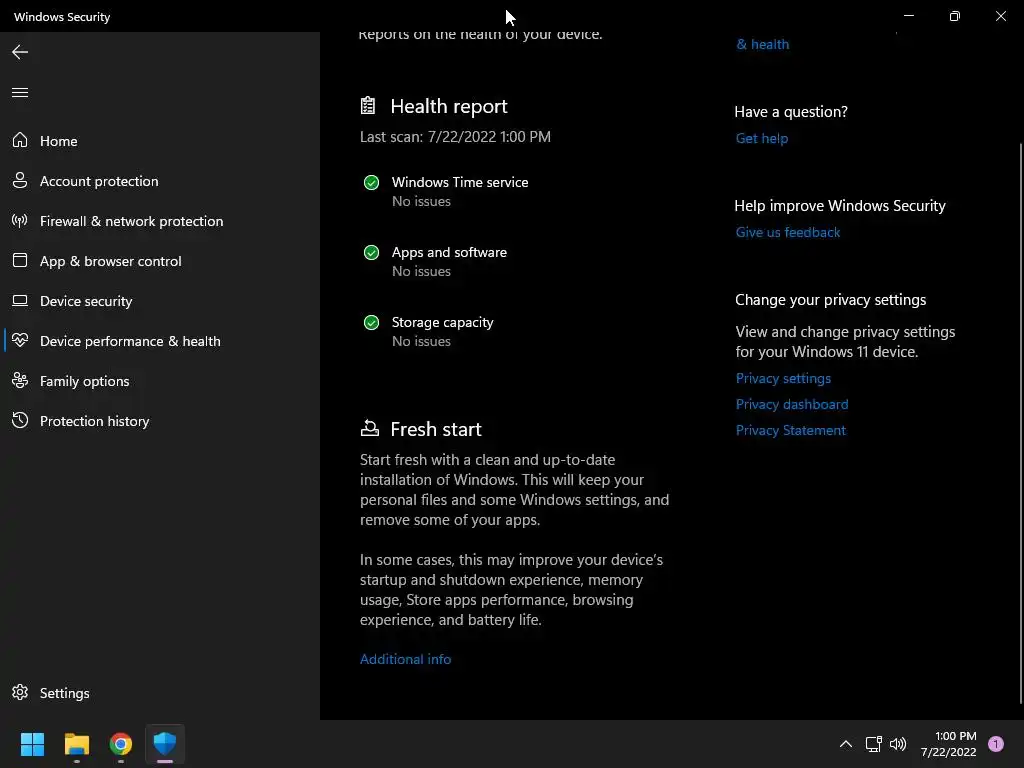Image resolution: width=1024 pixels, height=768 pixels.
Task: Click the 'Health report' heading
Action: [x=449, y=106]
